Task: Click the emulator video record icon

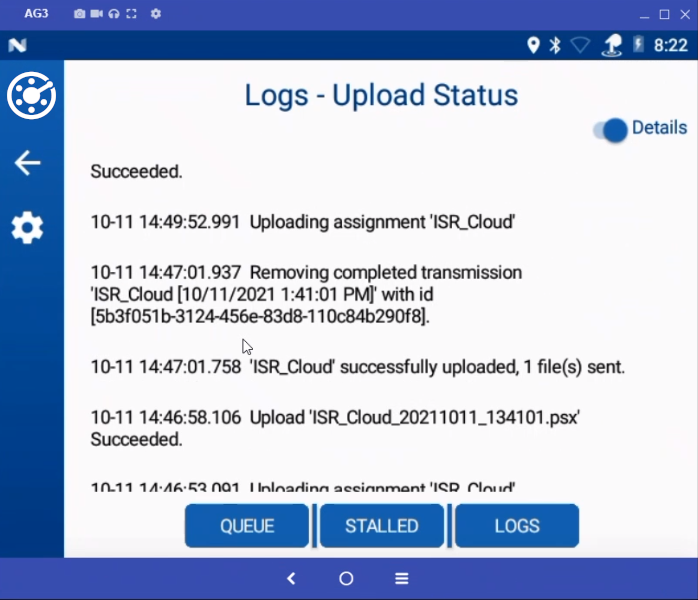Action: point(97,14)
